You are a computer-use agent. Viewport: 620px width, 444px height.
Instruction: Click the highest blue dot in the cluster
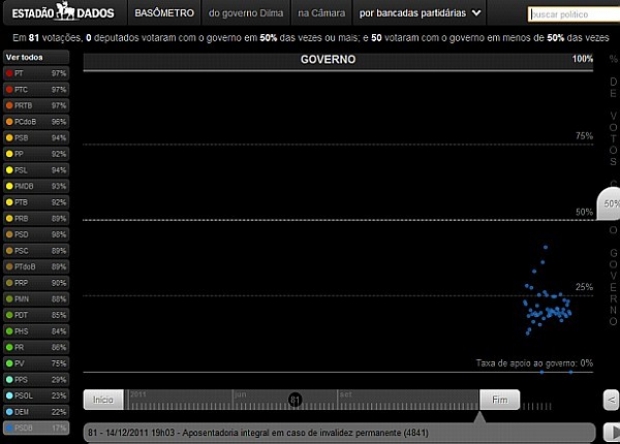[545, 247]
